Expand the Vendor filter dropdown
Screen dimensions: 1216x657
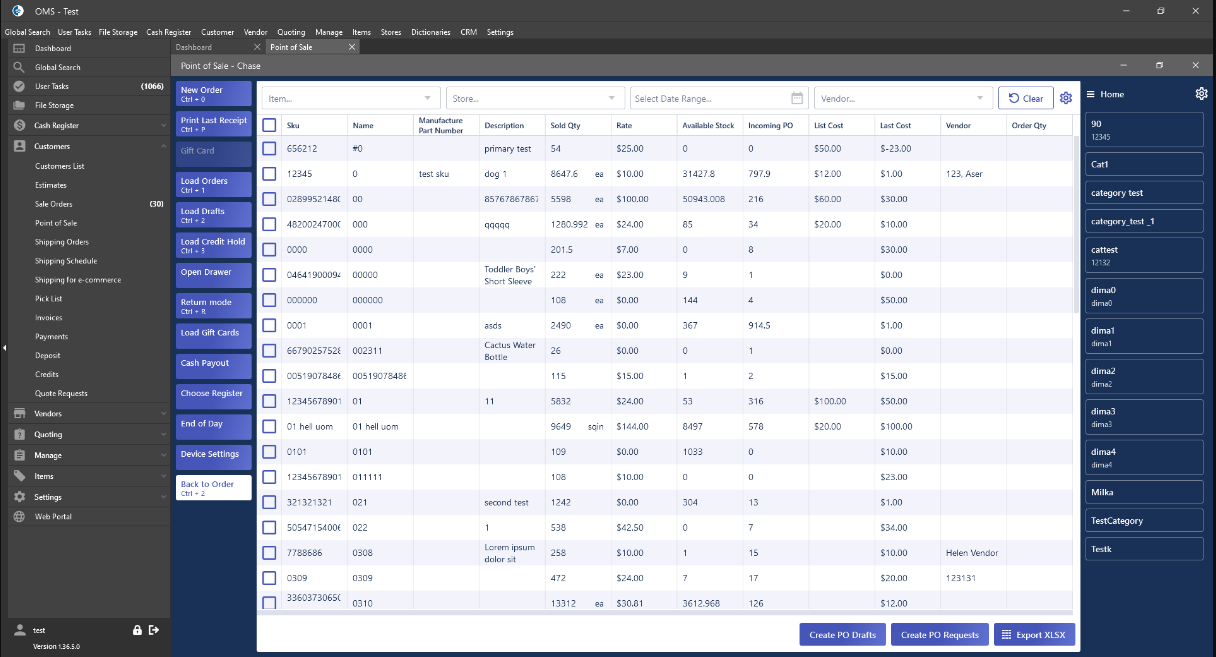coord(902,98)
